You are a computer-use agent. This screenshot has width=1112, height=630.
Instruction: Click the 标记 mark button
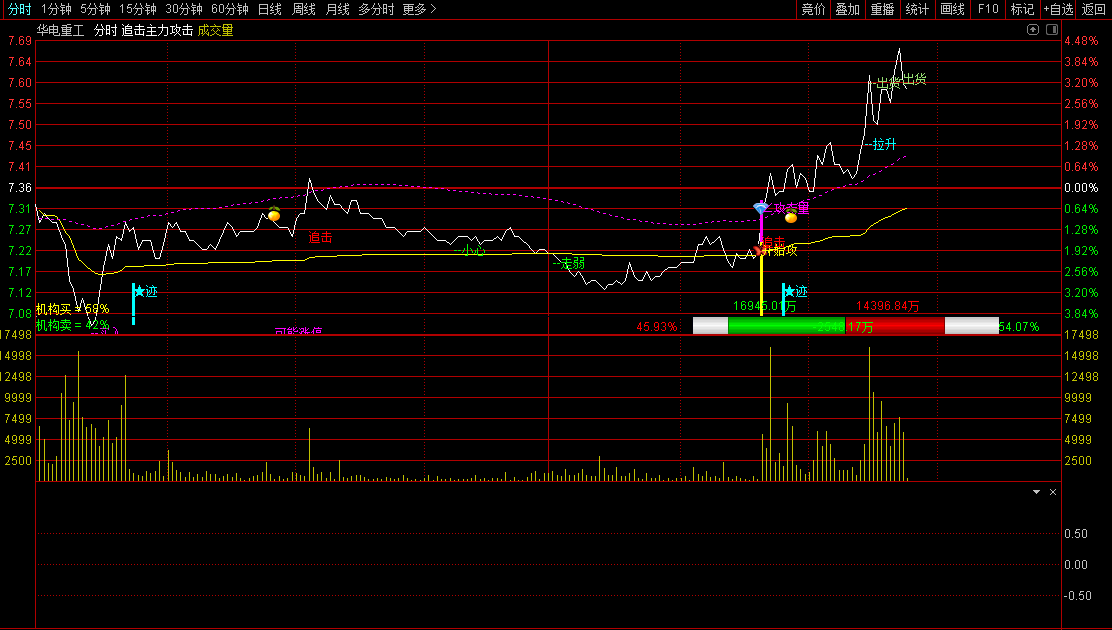click(x=1022, y=9)
